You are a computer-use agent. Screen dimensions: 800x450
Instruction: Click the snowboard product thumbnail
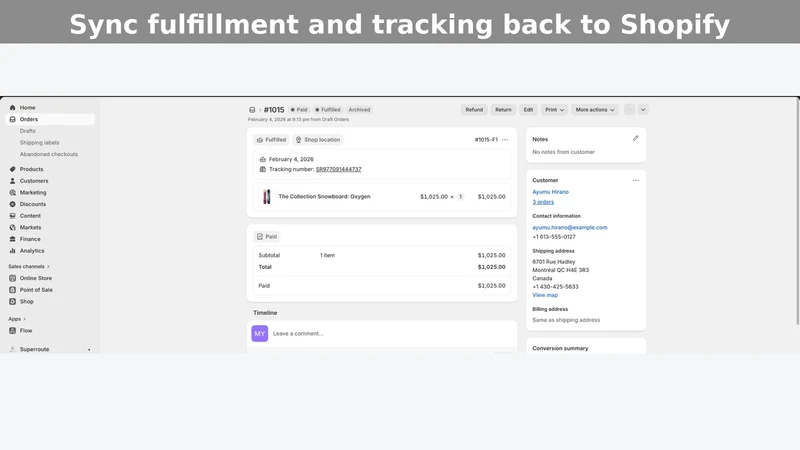[x=266, y=196]
